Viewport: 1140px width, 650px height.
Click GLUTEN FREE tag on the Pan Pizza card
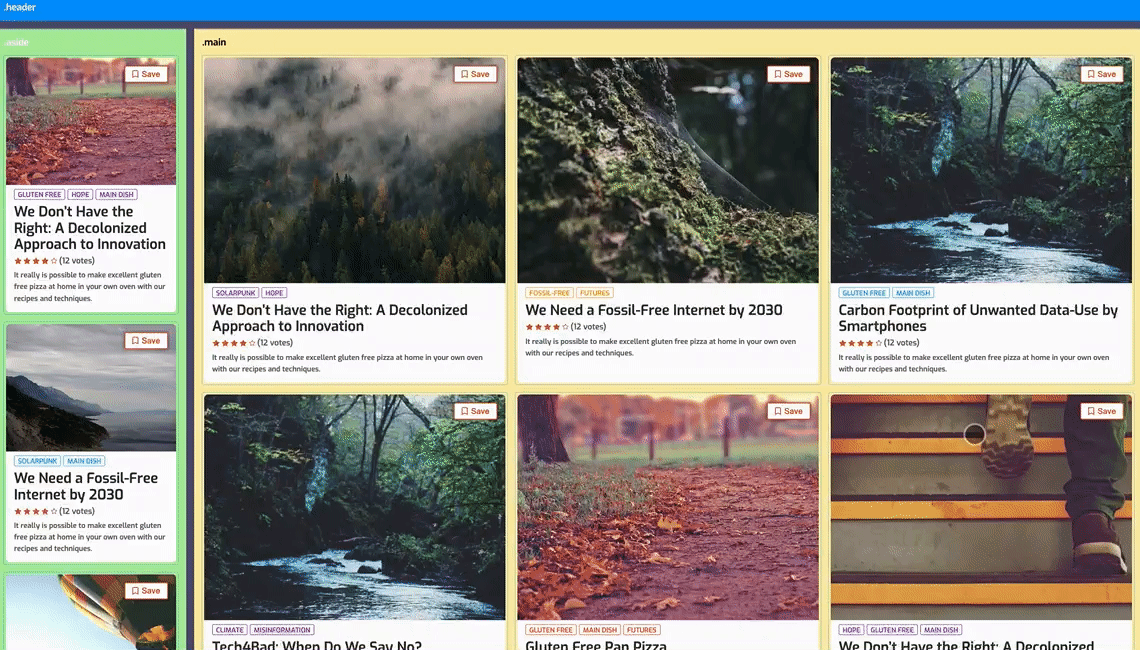pos(551,630)
